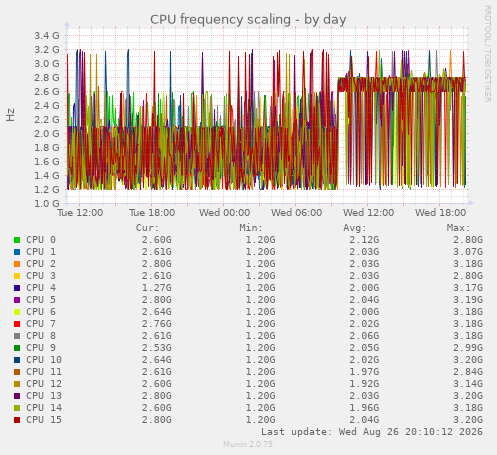The width and height of the screenshot is (497, 455).
Task: Click the 'Hz' vertical axis label
Action: pyautogui.click(x=10, y=115)
